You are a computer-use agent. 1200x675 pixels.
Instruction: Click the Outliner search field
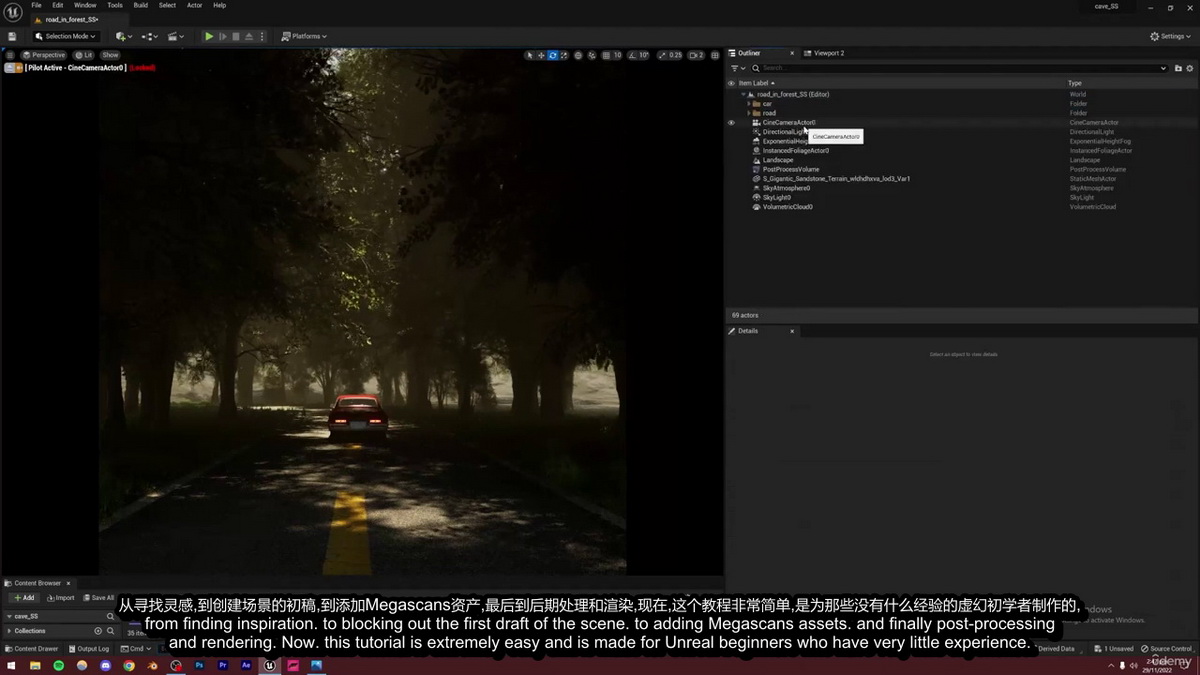(959, 68)
